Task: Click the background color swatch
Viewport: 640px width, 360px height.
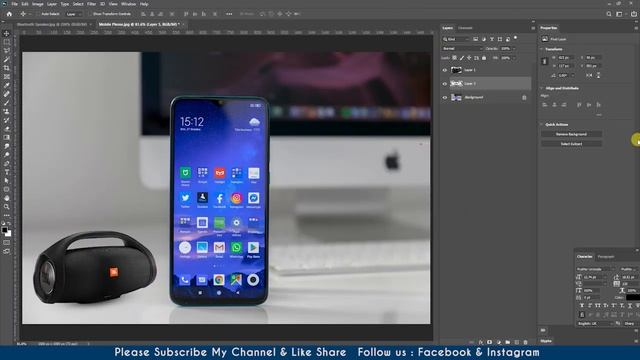Action: (9, 234)
